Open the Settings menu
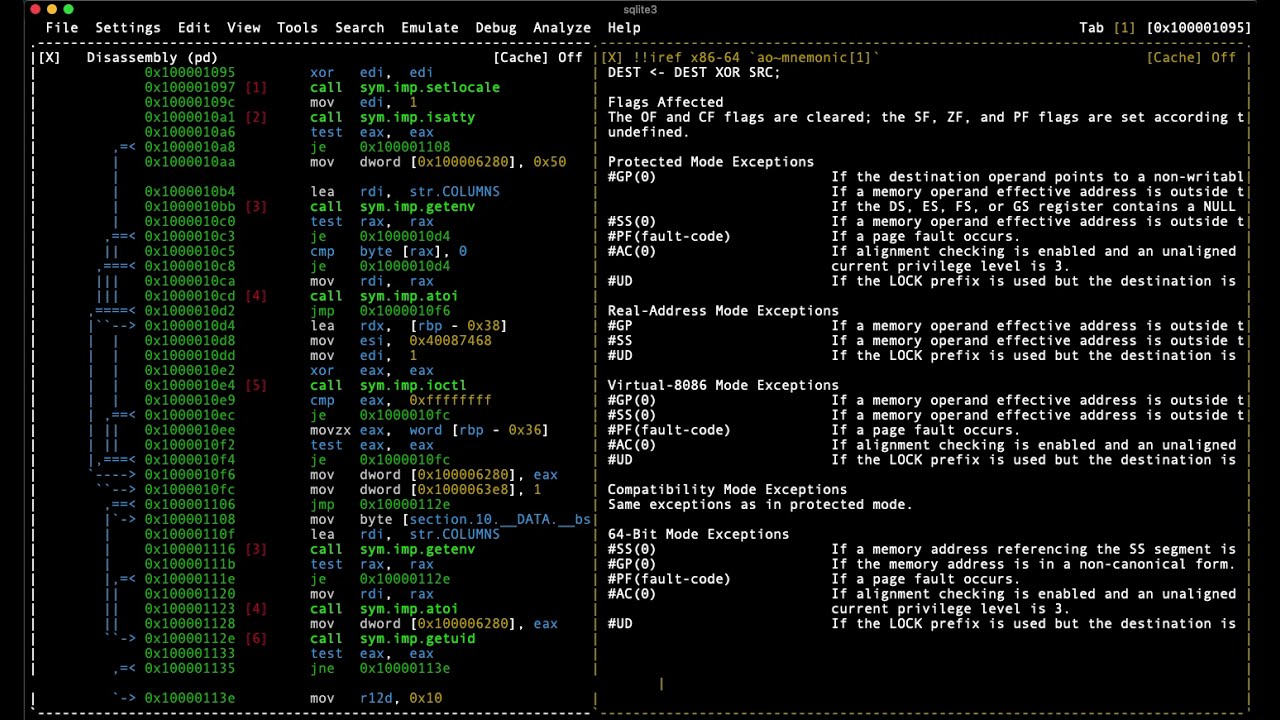 [128, 28]
